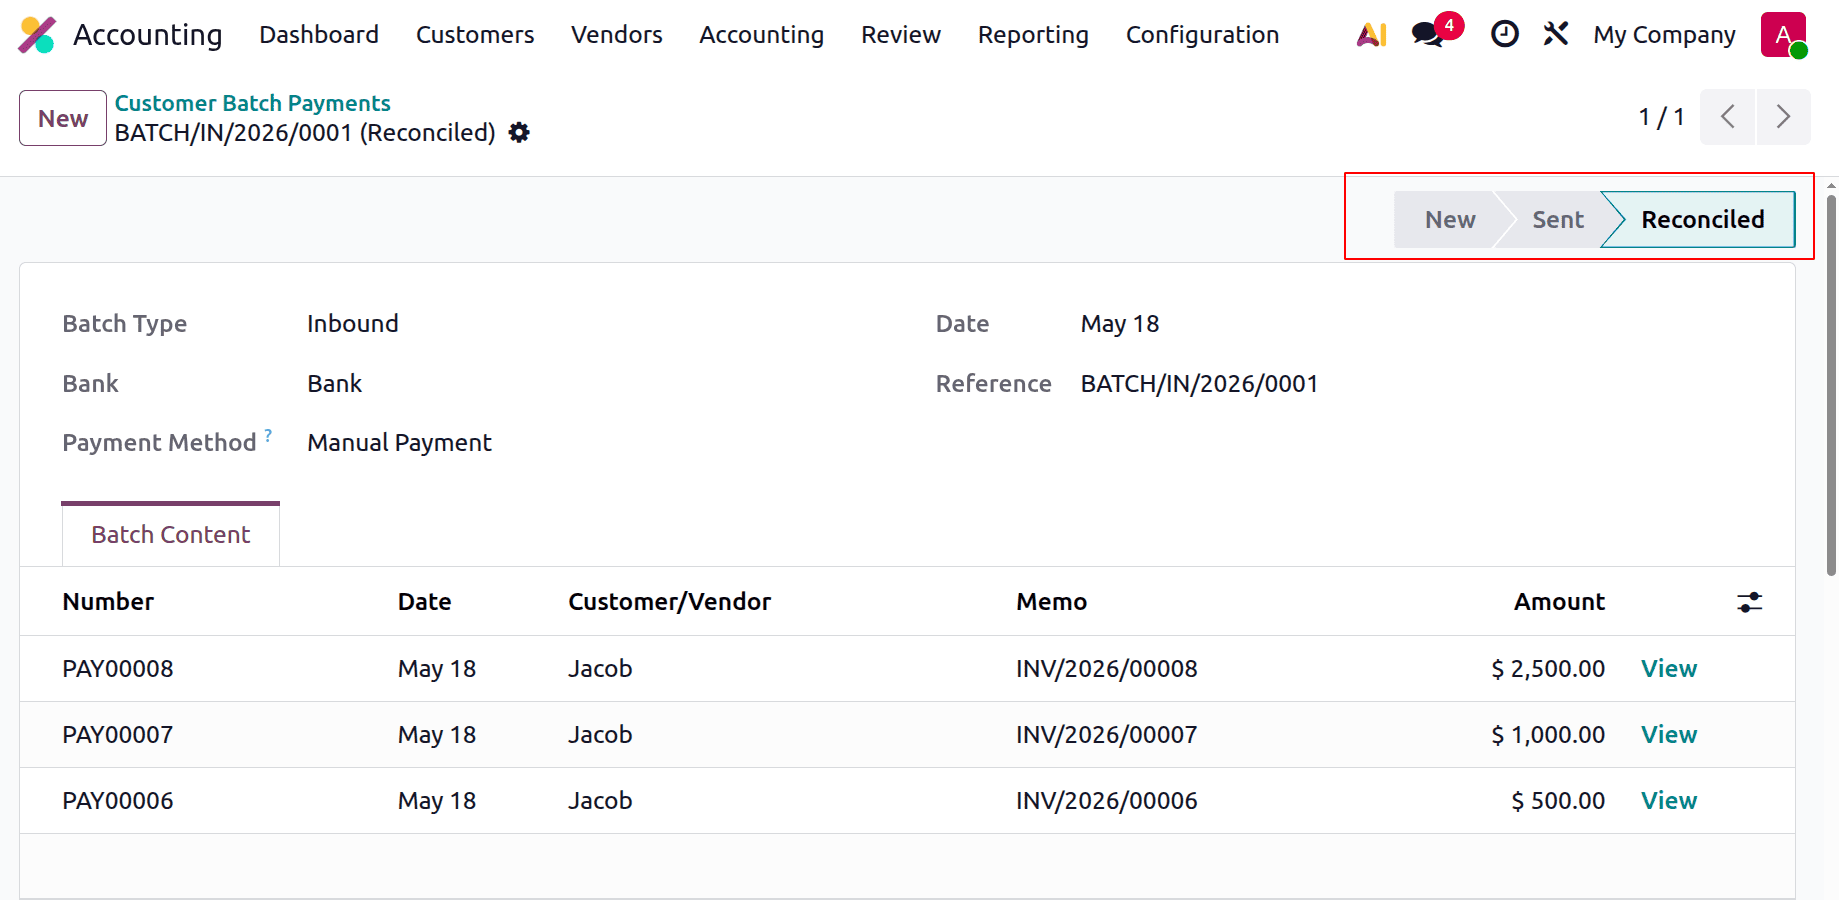This screenshot has height=900, width=1839.
Task: Open the activities clock icon
Action: 1504,35
